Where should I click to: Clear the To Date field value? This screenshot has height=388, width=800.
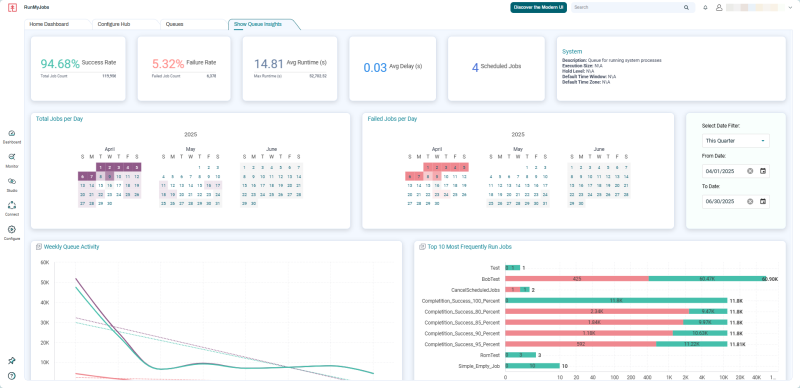click(750, 202)
